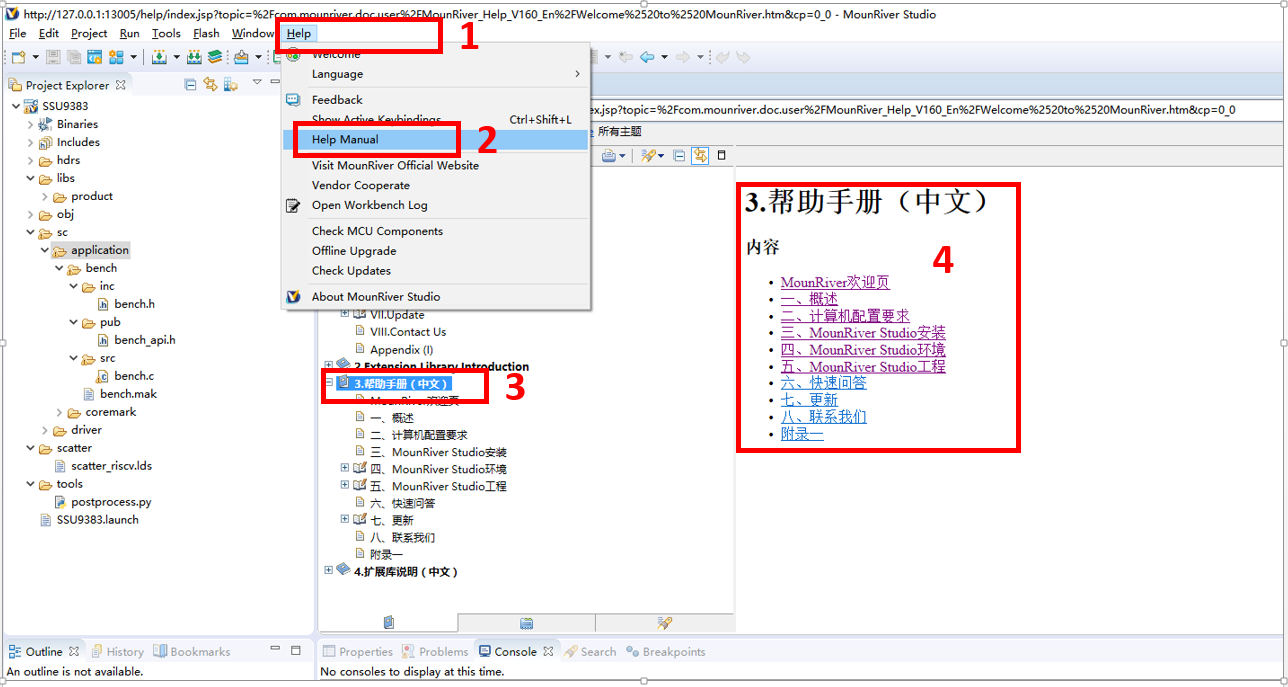
Task: Open the help search results tab icon
Action: coord(664,623)
